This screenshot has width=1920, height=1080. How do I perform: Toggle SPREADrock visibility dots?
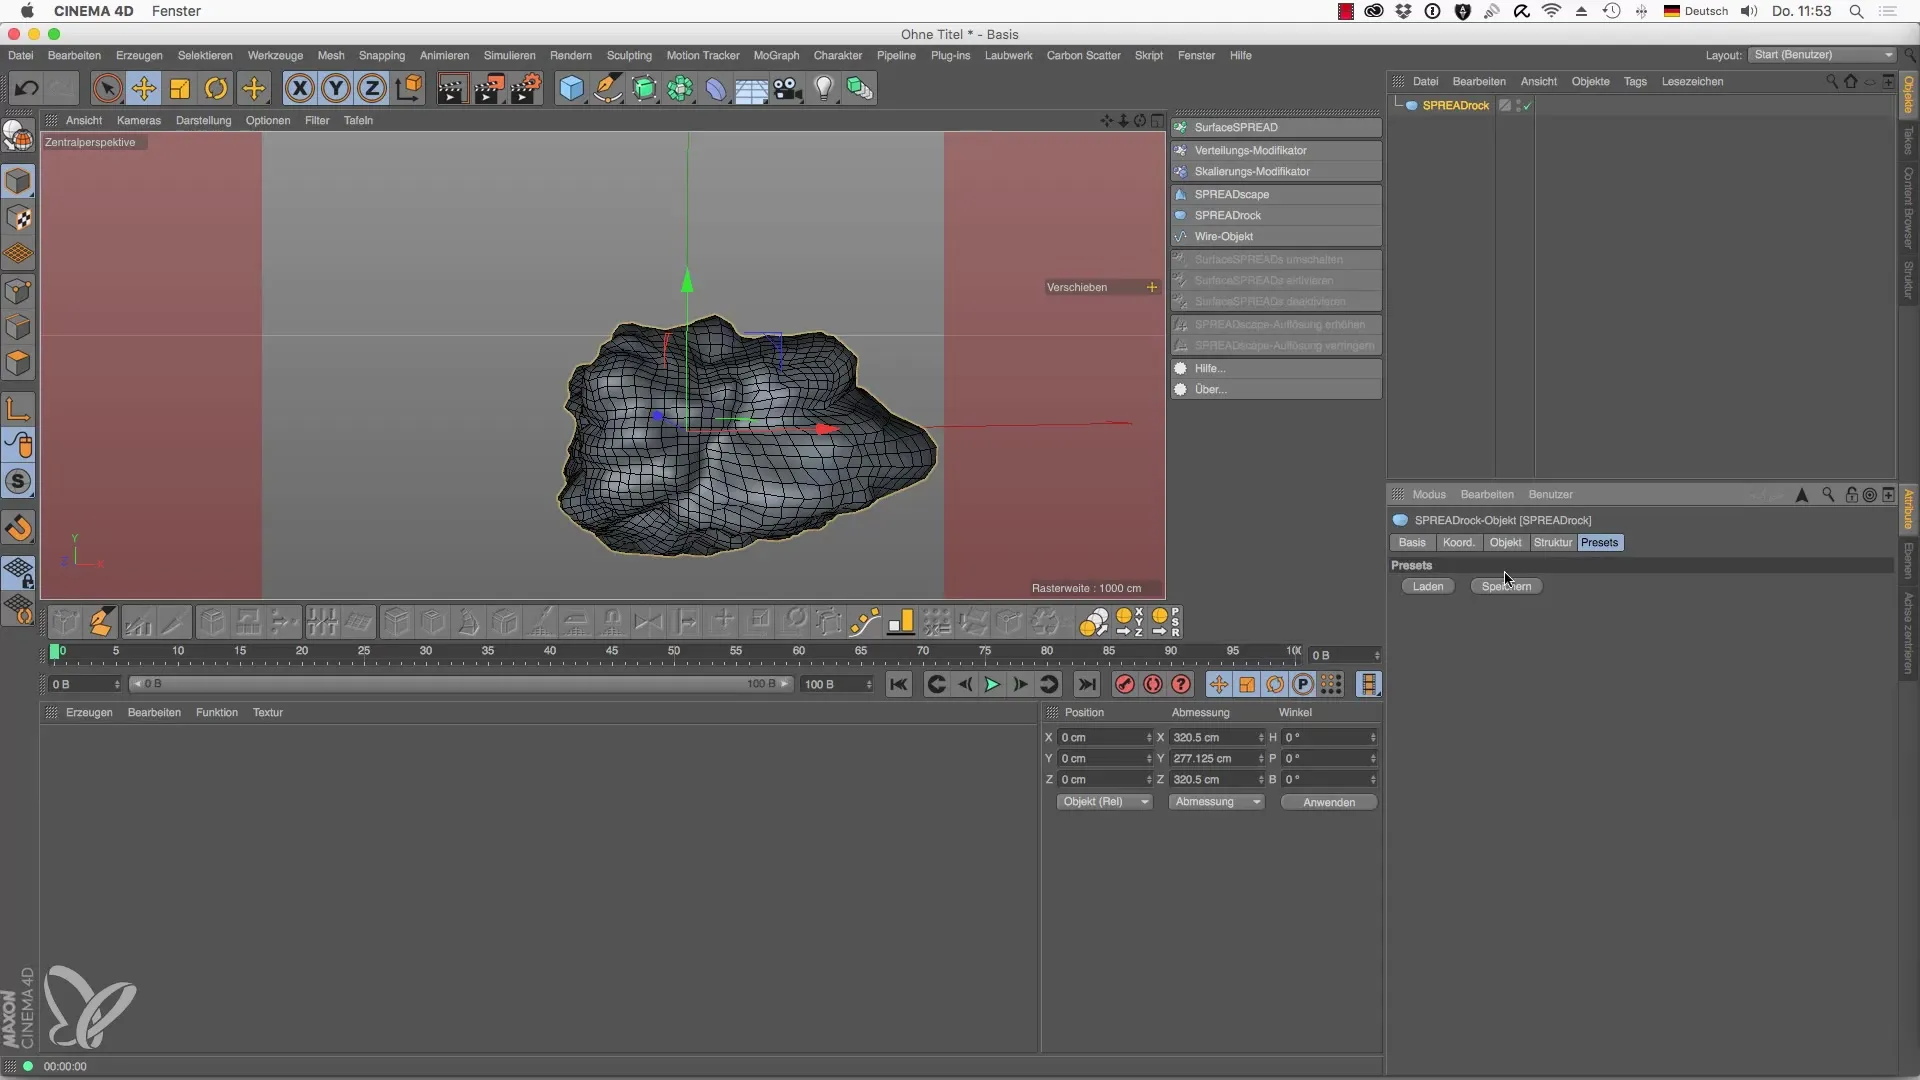click(x=1518, y=106)
